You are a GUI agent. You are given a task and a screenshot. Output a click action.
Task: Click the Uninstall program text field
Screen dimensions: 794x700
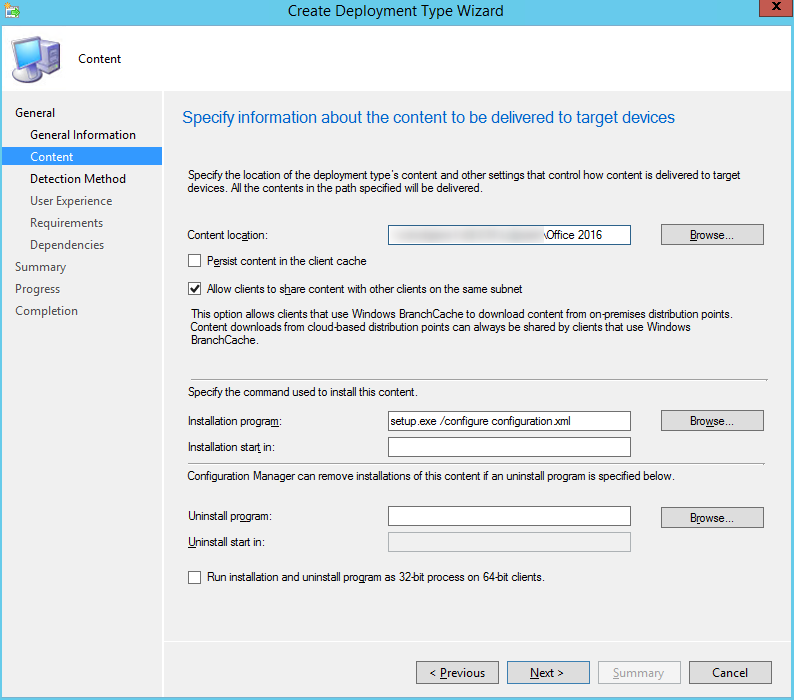[509, 516]
